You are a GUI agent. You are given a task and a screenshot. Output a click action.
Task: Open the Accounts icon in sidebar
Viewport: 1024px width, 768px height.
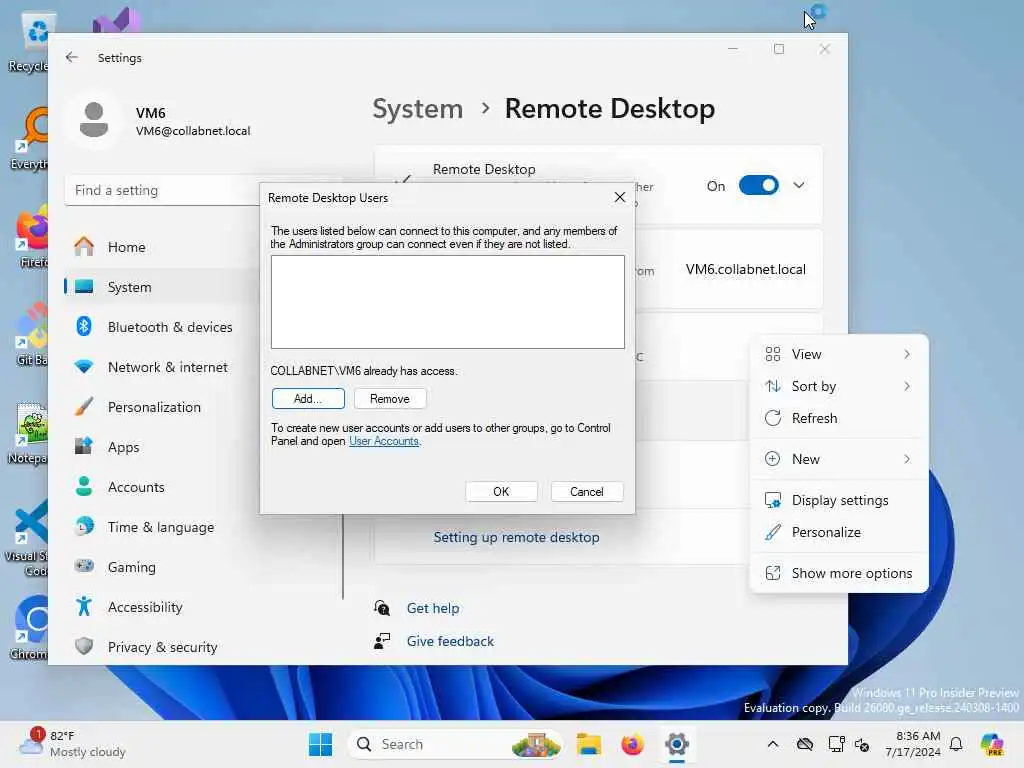pyautogui.click(x=84, y=487)
